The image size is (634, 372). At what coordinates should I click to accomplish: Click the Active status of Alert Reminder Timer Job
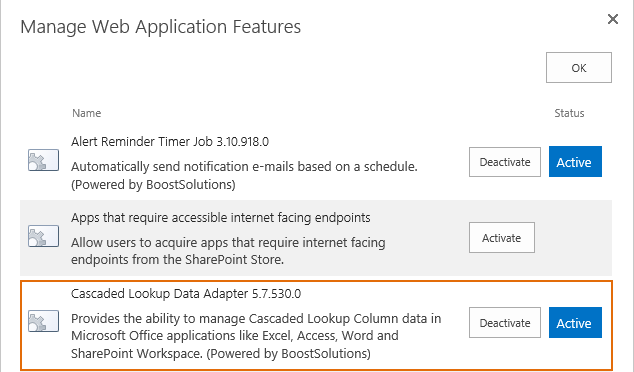click(575, 162)
